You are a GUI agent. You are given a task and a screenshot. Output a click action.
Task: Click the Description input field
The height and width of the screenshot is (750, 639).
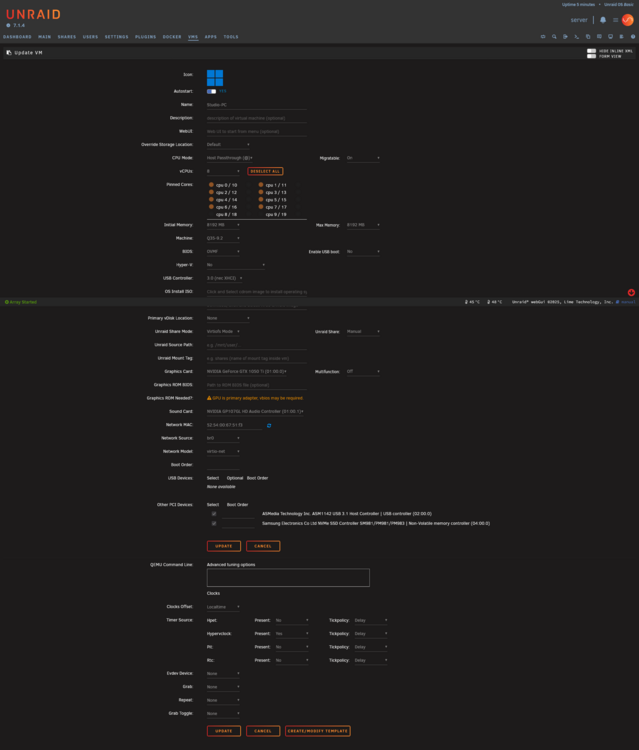coord(256,118)
